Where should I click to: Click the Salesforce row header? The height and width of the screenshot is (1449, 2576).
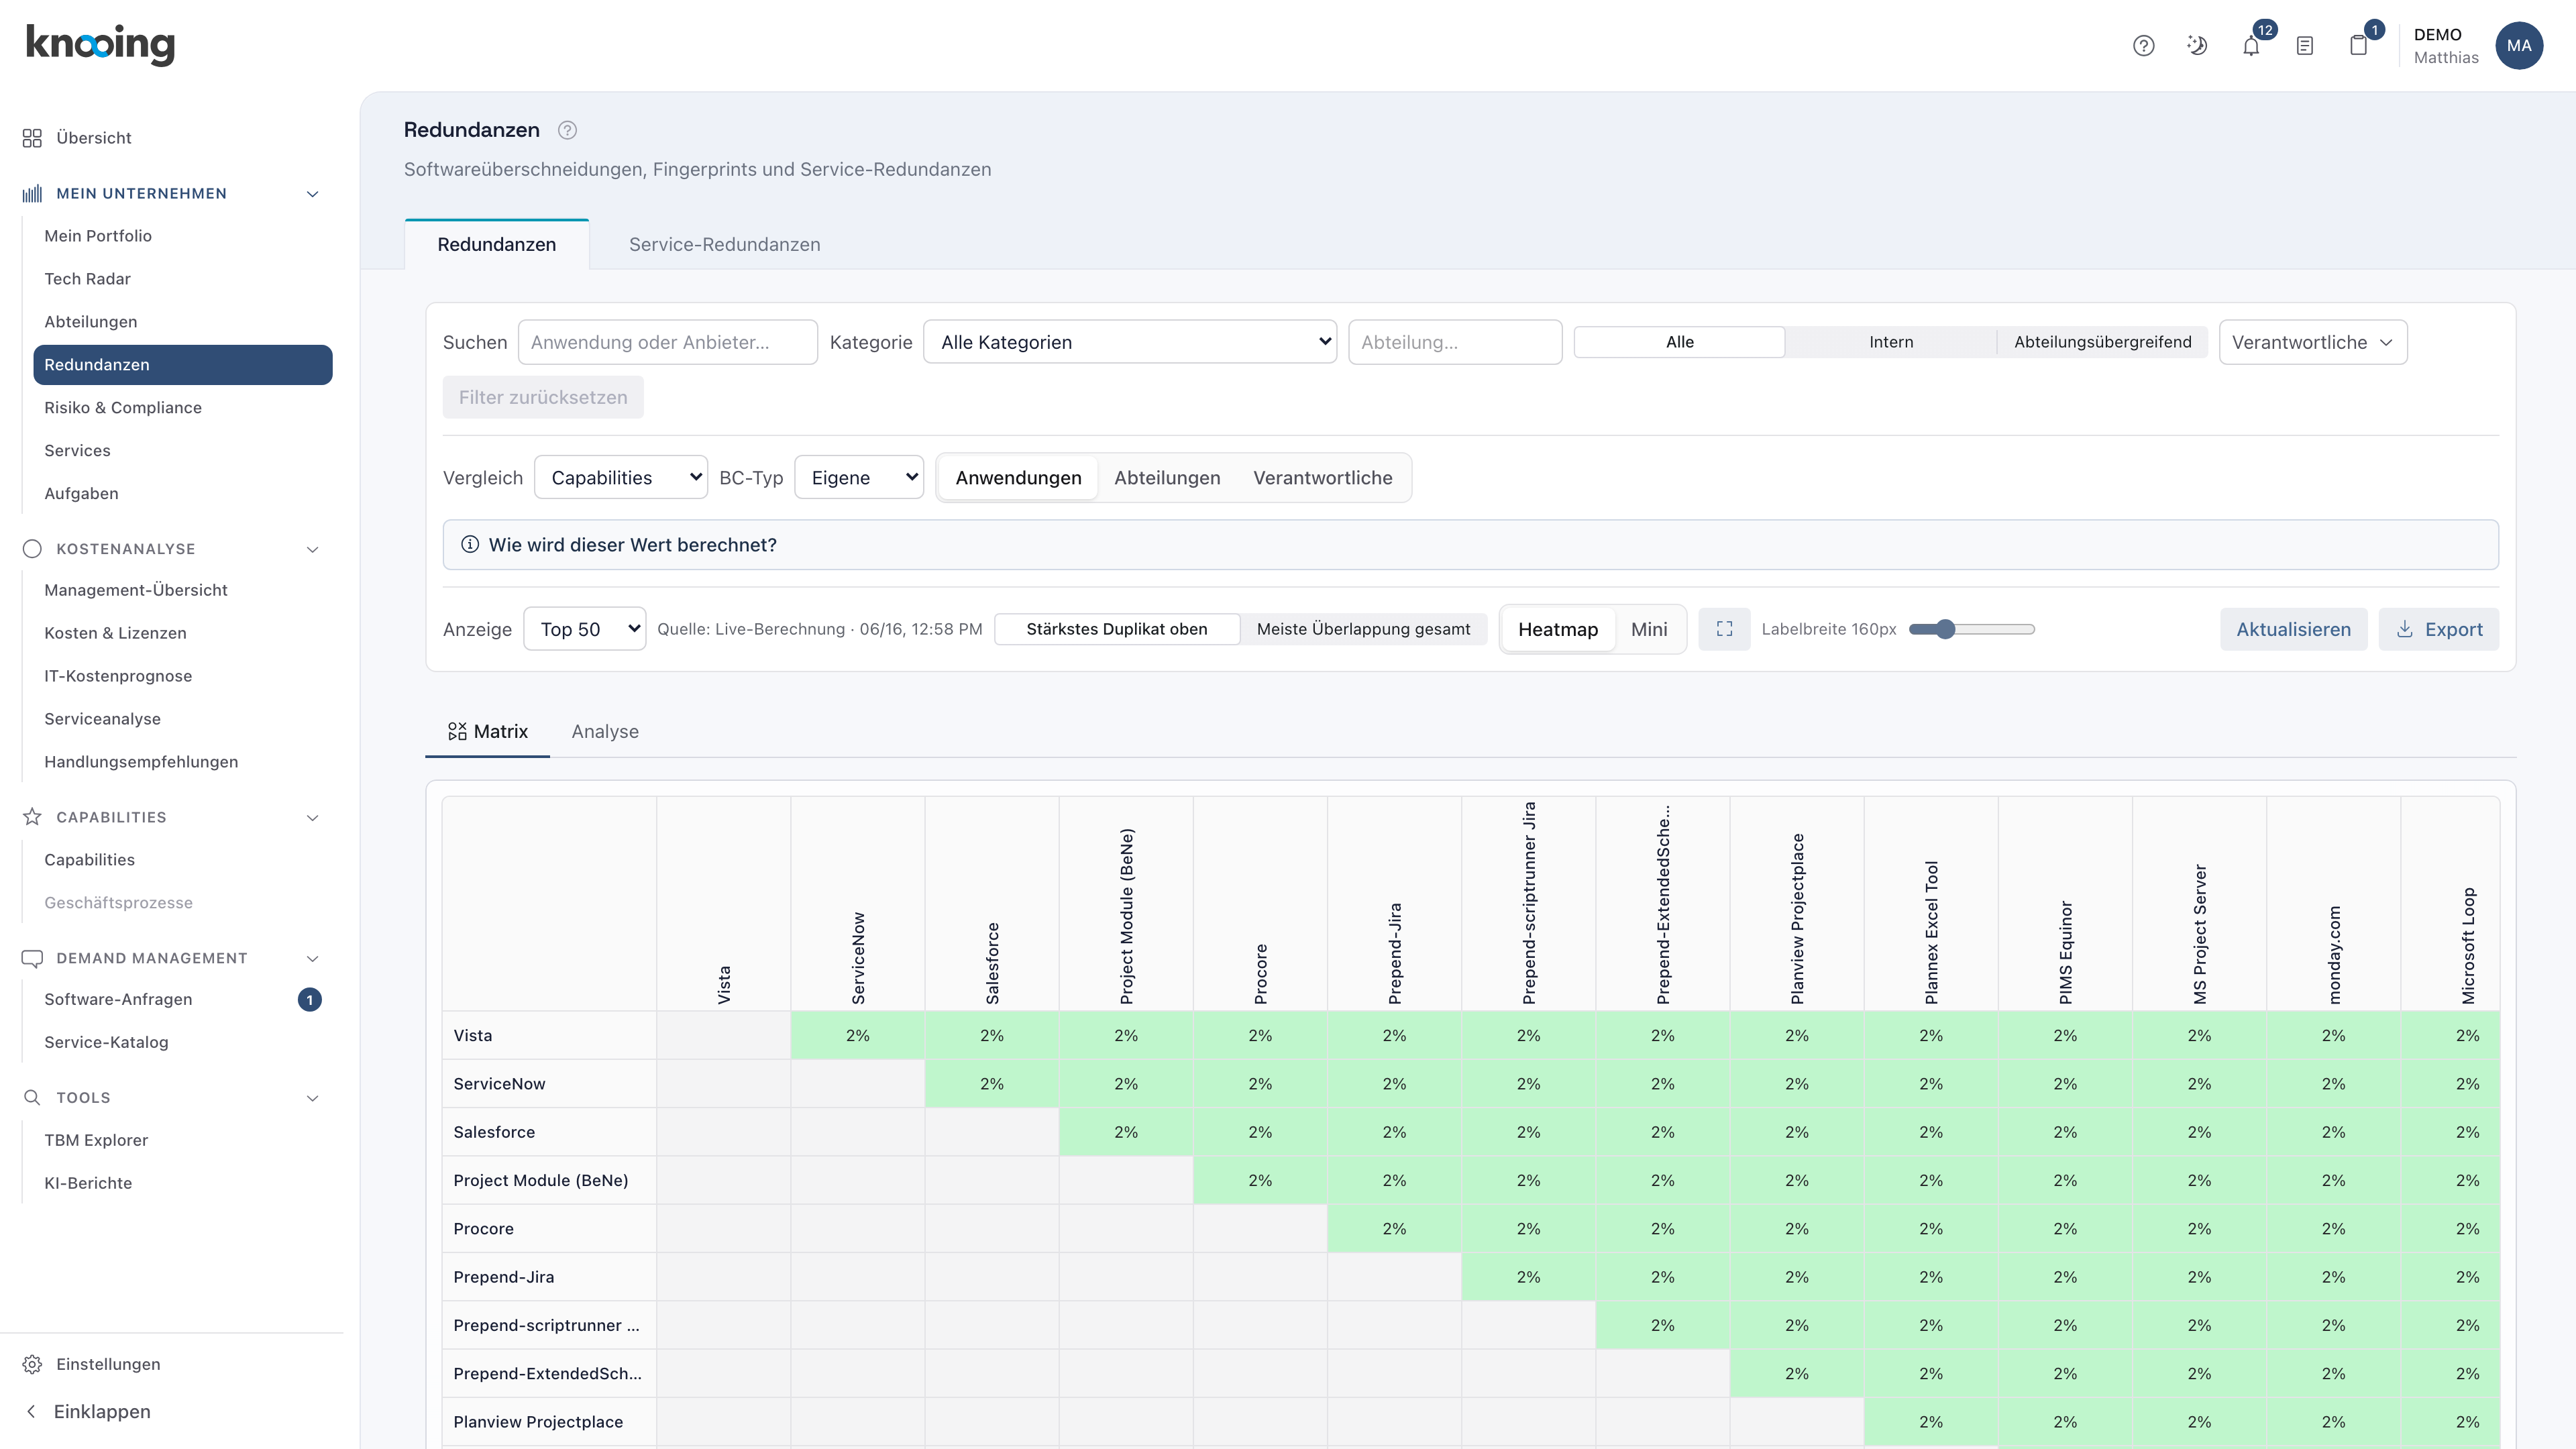549,1132
